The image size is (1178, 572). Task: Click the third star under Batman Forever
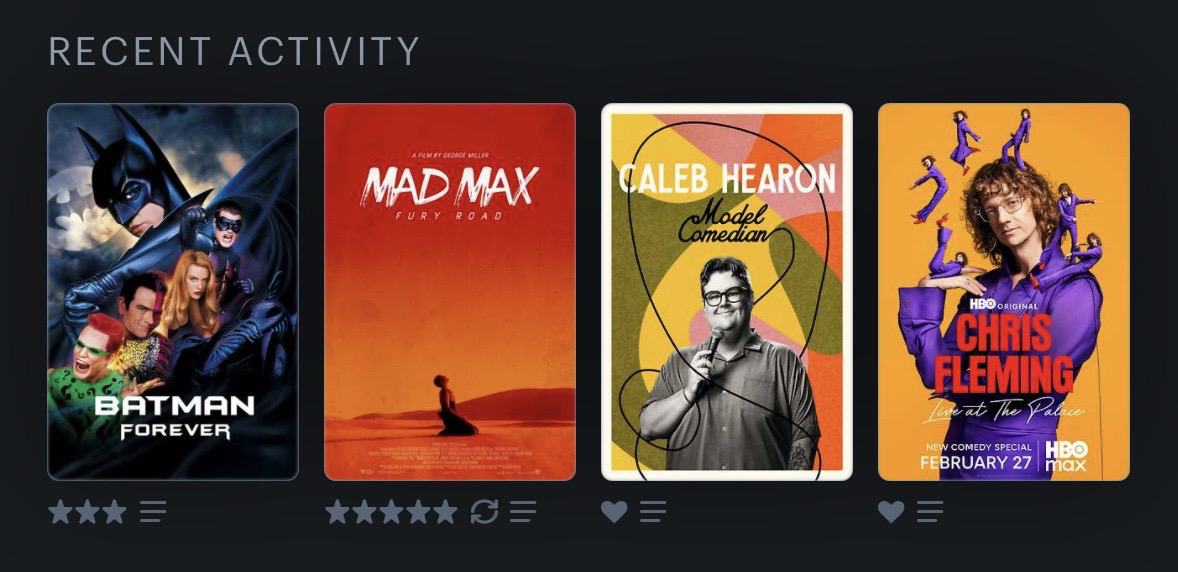114,512
